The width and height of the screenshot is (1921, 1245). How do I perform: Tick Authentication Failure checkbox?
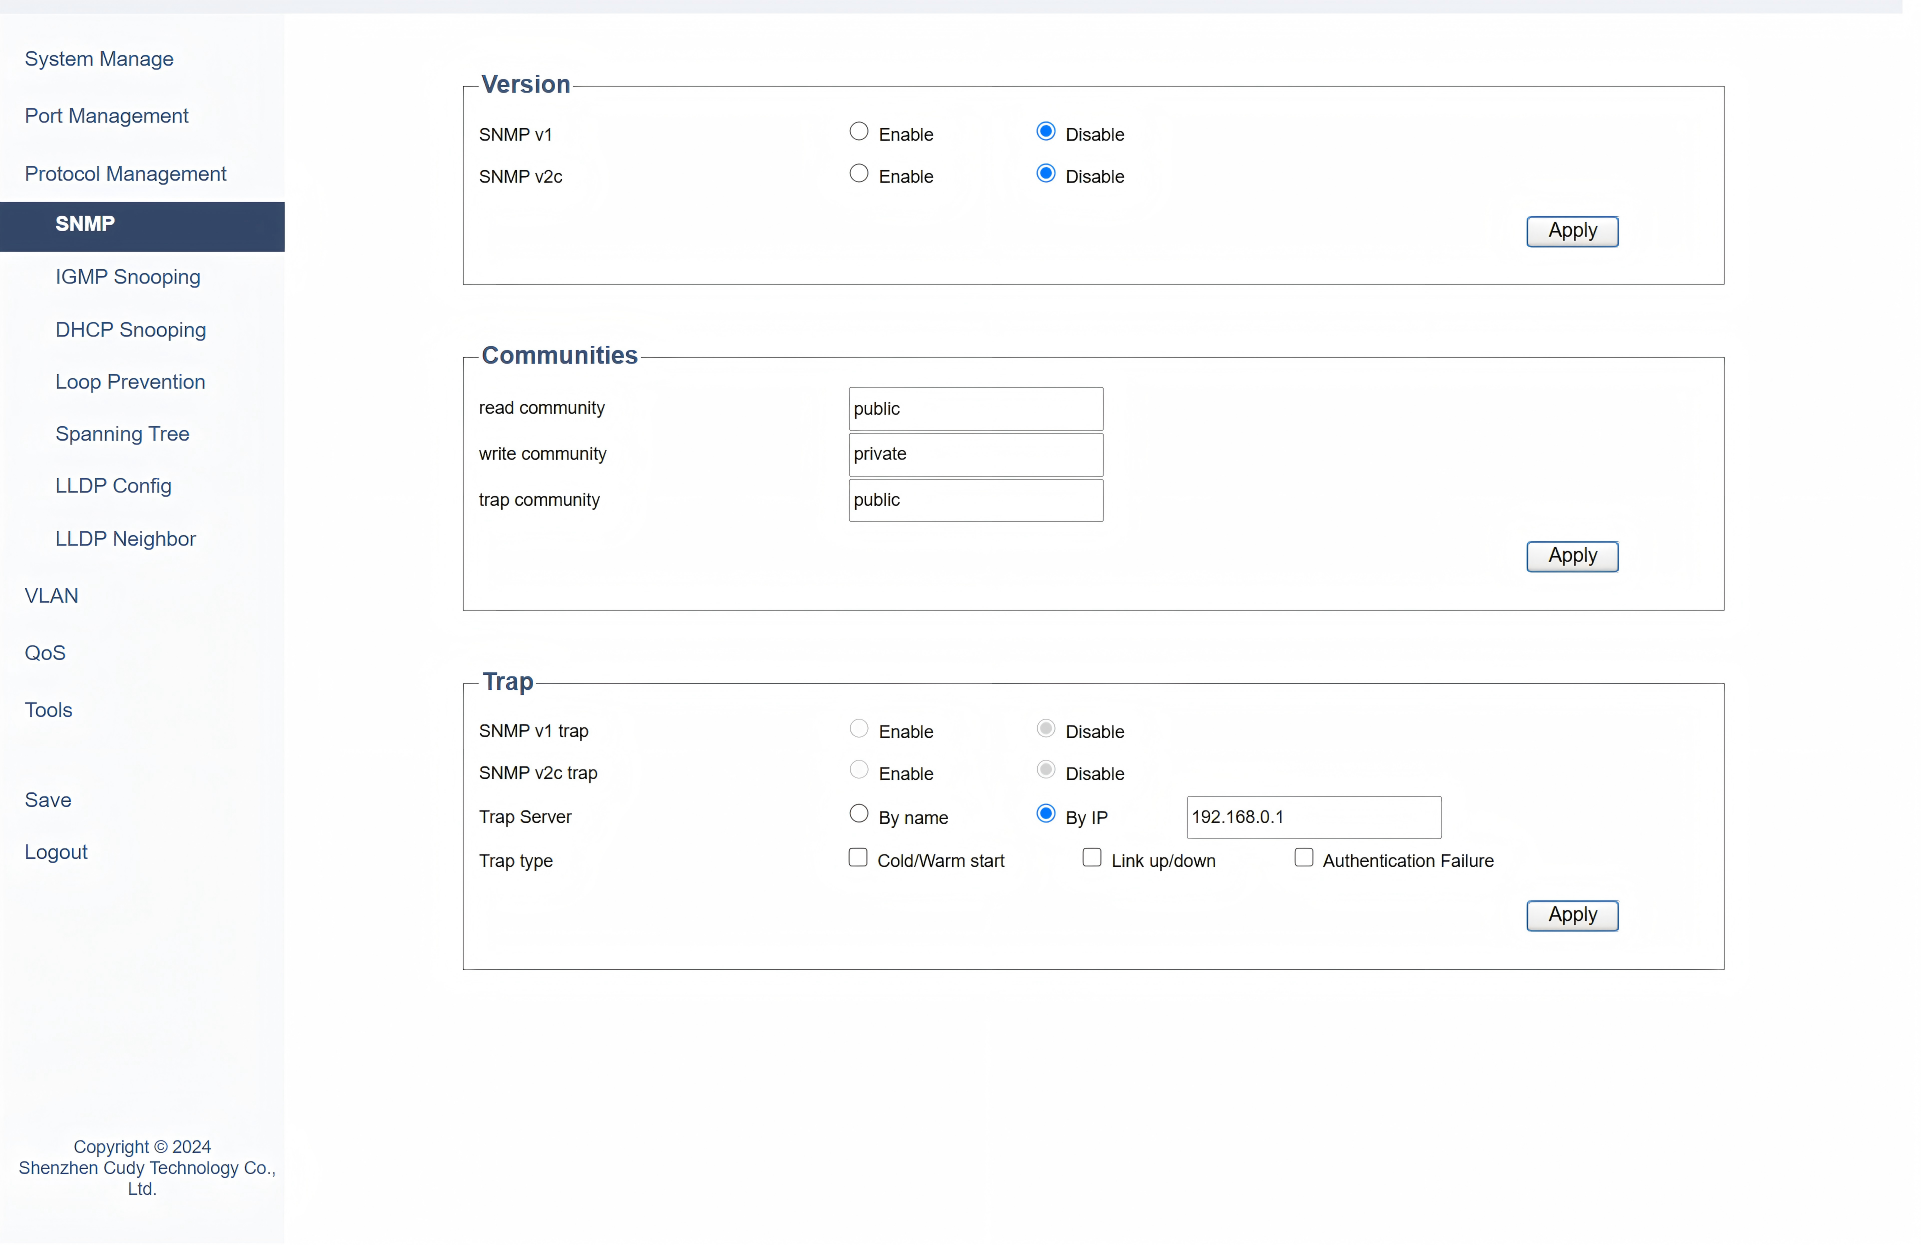pos(1304,858)
